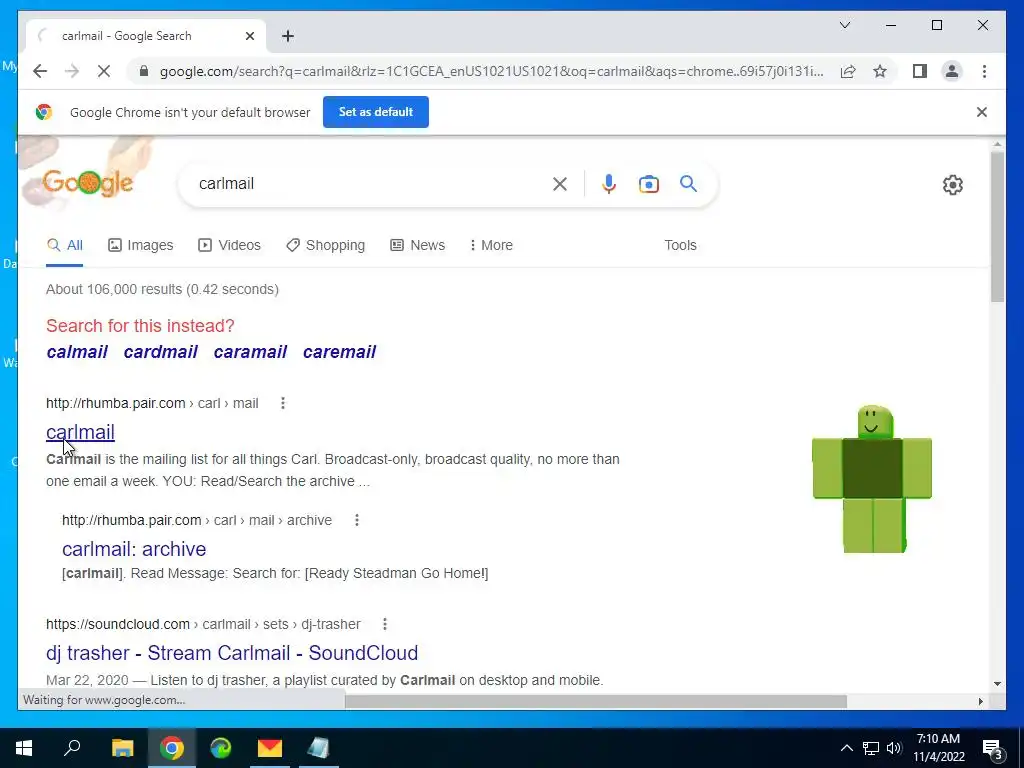
Task: Open the carlmail result link
Action: (80, 432)
